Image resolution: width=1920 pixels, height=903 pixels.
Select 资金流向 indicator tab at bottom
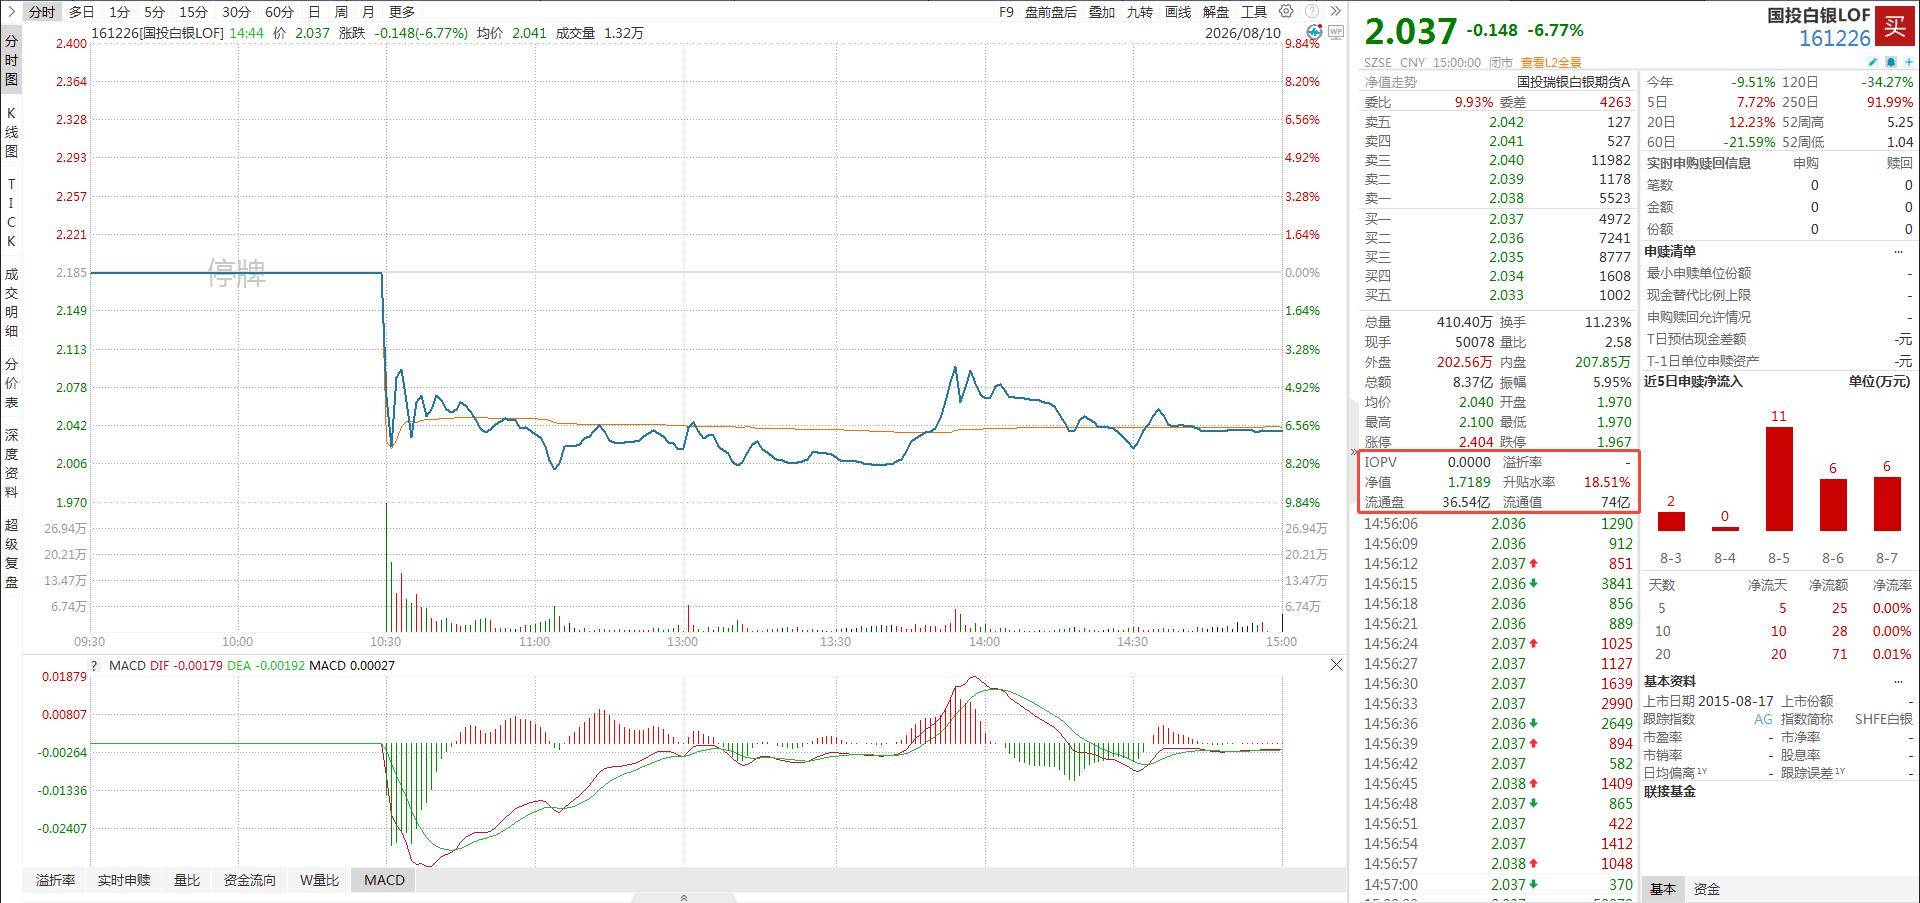[x=249, y=880]
